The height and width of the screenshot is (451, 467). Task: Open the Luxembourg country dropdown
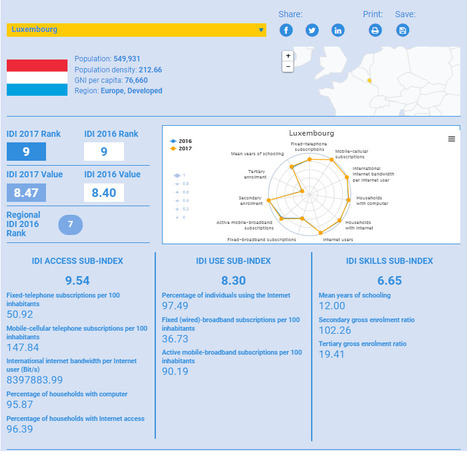pos(136,30)
